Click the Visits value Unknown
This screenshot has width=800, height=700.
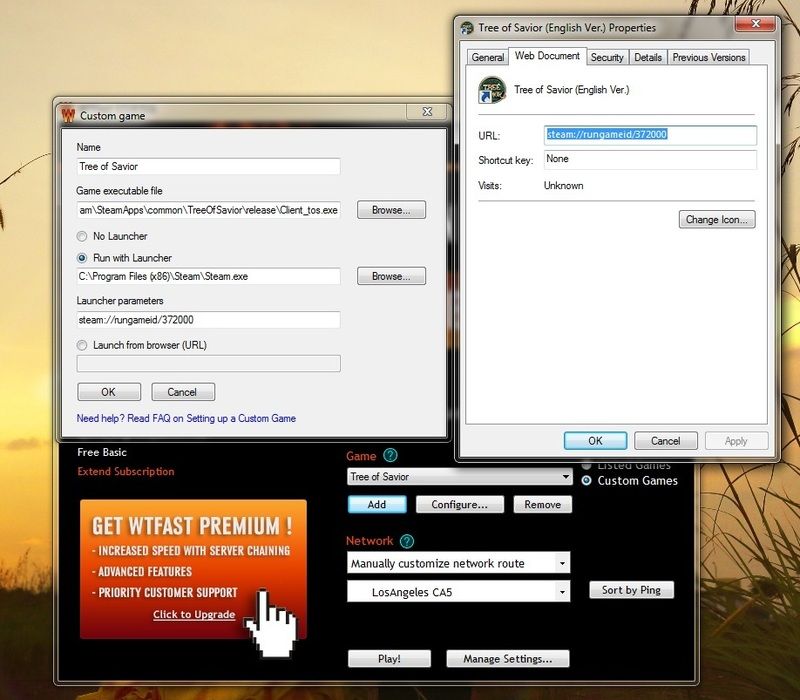click(563, 186)
